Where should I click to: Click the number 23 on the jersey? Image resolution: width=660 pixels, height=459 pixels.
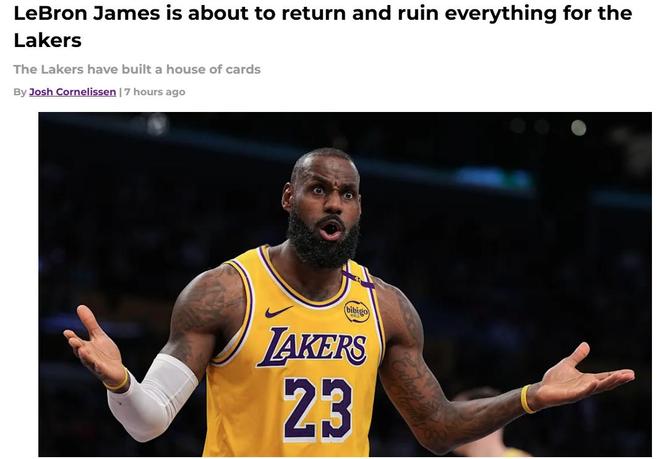(x=318, y=408)
